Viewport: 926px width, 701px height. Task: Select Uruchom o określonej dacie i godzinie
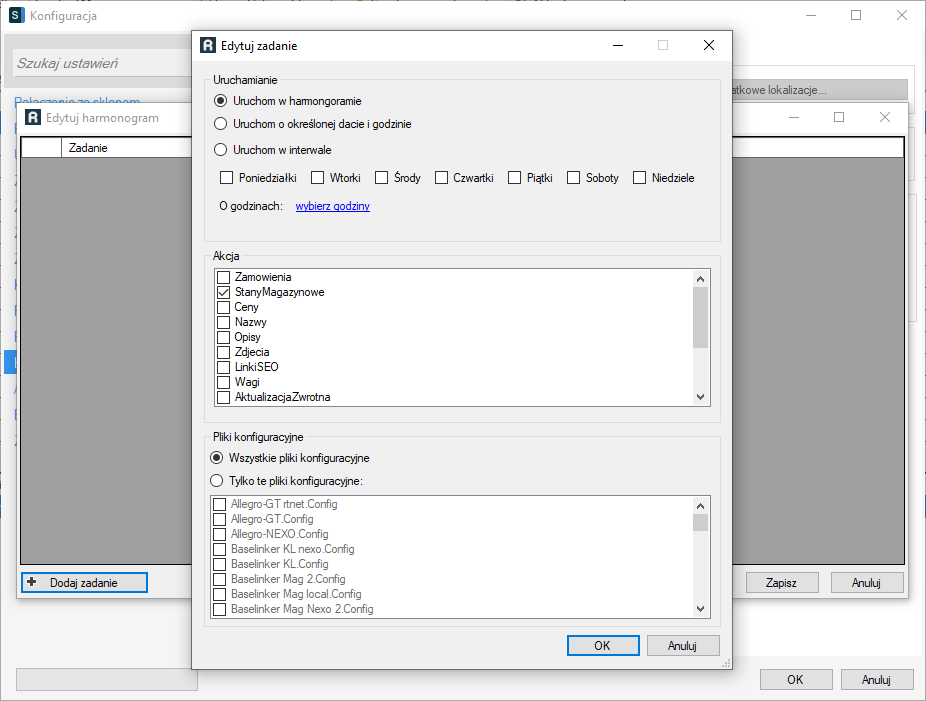tap(221, 124)
